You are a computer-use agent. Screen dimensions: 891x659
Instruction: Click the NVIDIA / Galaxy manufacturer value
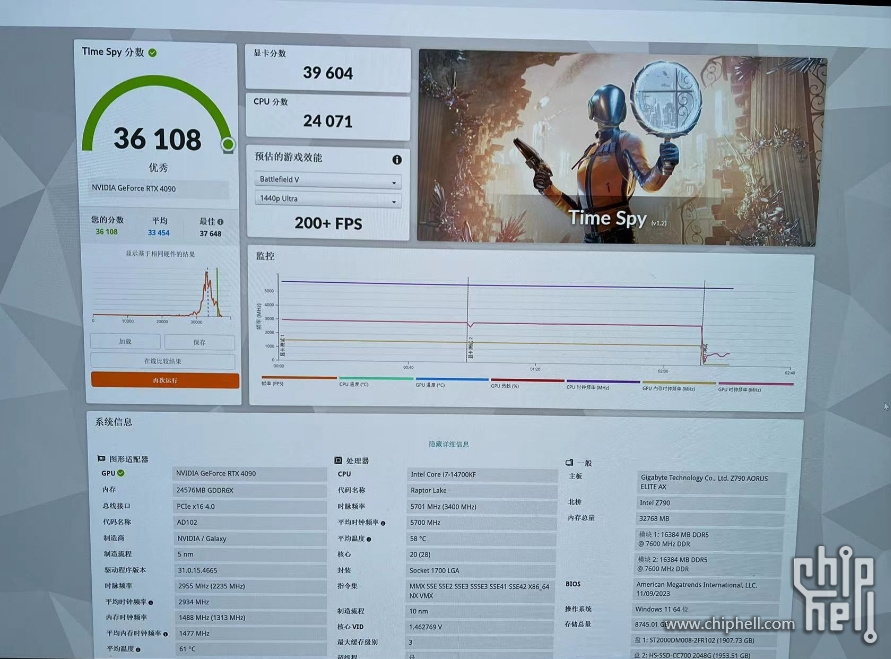click(x=249, y=538)
